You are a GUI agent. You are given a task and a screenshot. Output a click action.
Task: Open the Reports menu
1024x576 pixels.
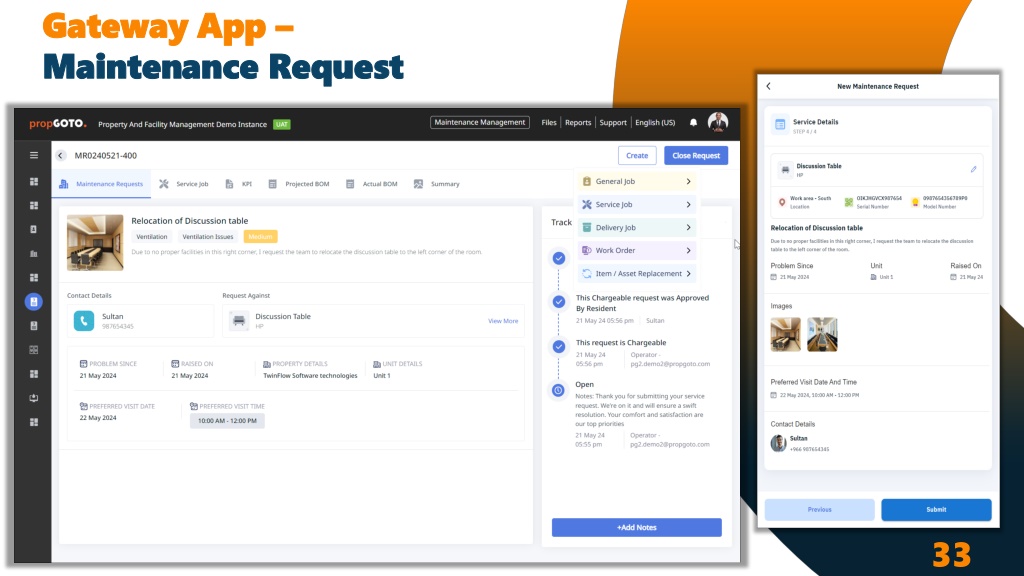tap(578, 123)
